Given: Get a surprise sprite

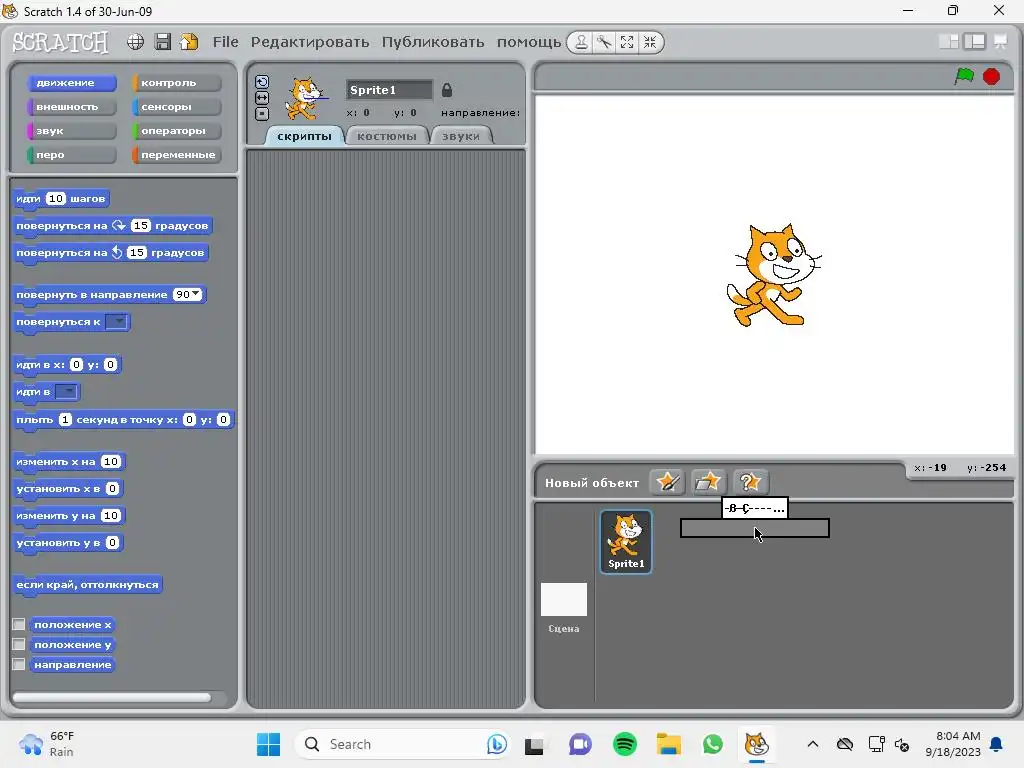Looking at the screenshot, I should point(750,483).
